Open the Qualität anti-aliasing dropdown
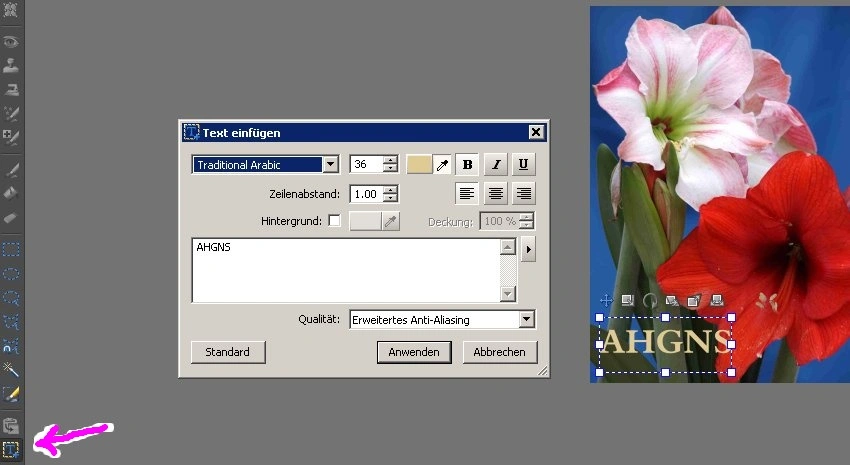850x465 pixels. pos(527,320)
